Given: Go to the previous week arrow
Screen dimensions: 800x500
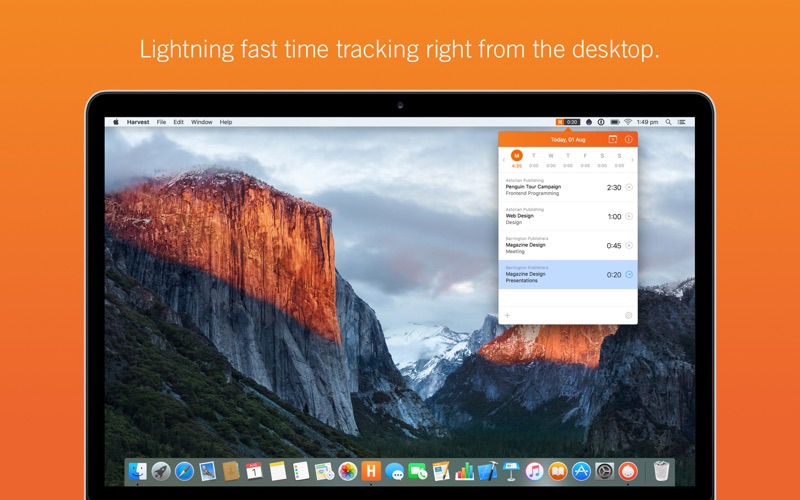Looking at the screenshot, I should coord(504,160).
